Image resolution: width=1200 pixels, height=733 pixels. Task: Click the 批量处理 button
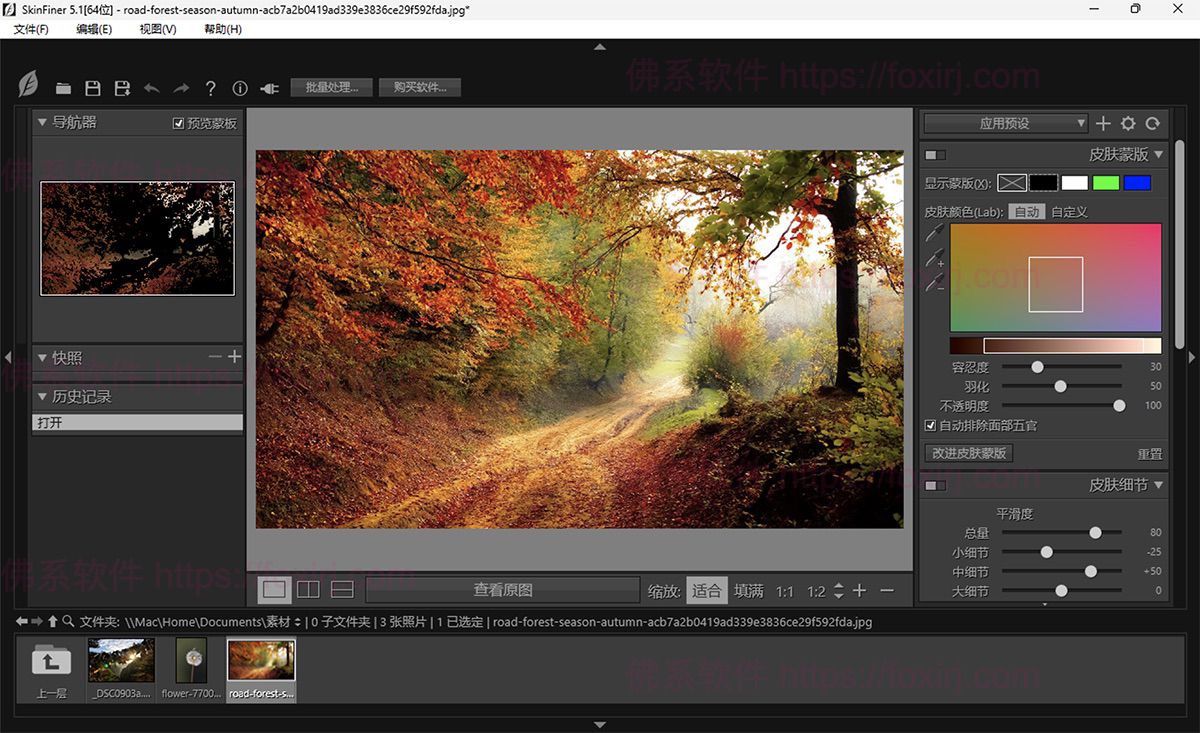332,88
